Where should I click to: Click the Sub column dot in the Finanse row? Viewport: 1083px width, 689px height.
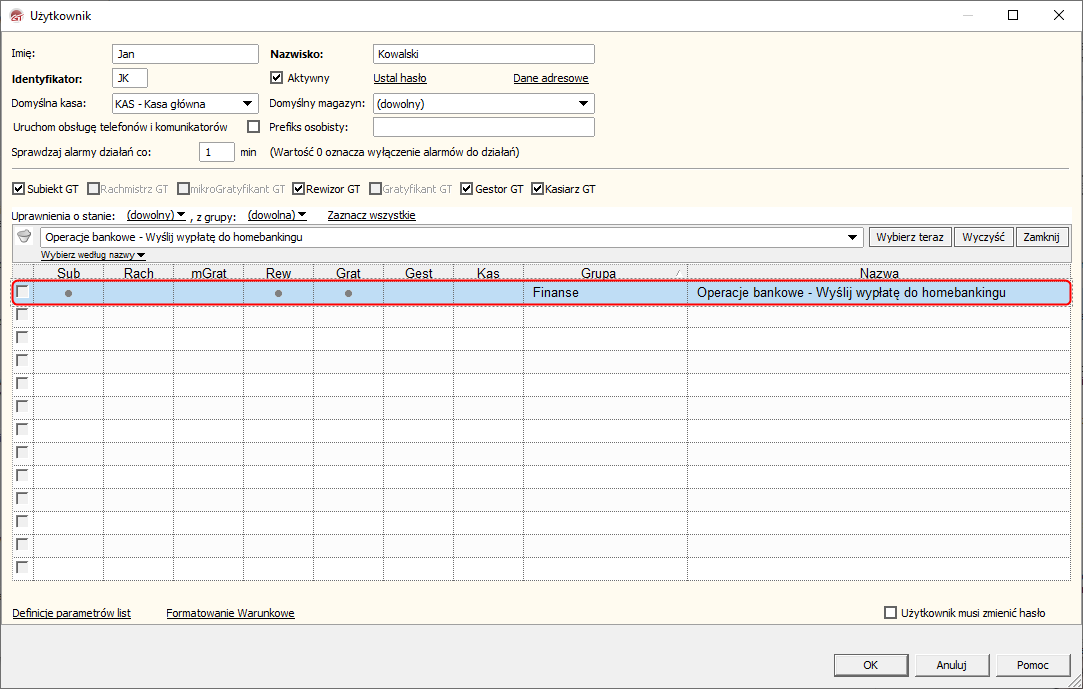68,293
